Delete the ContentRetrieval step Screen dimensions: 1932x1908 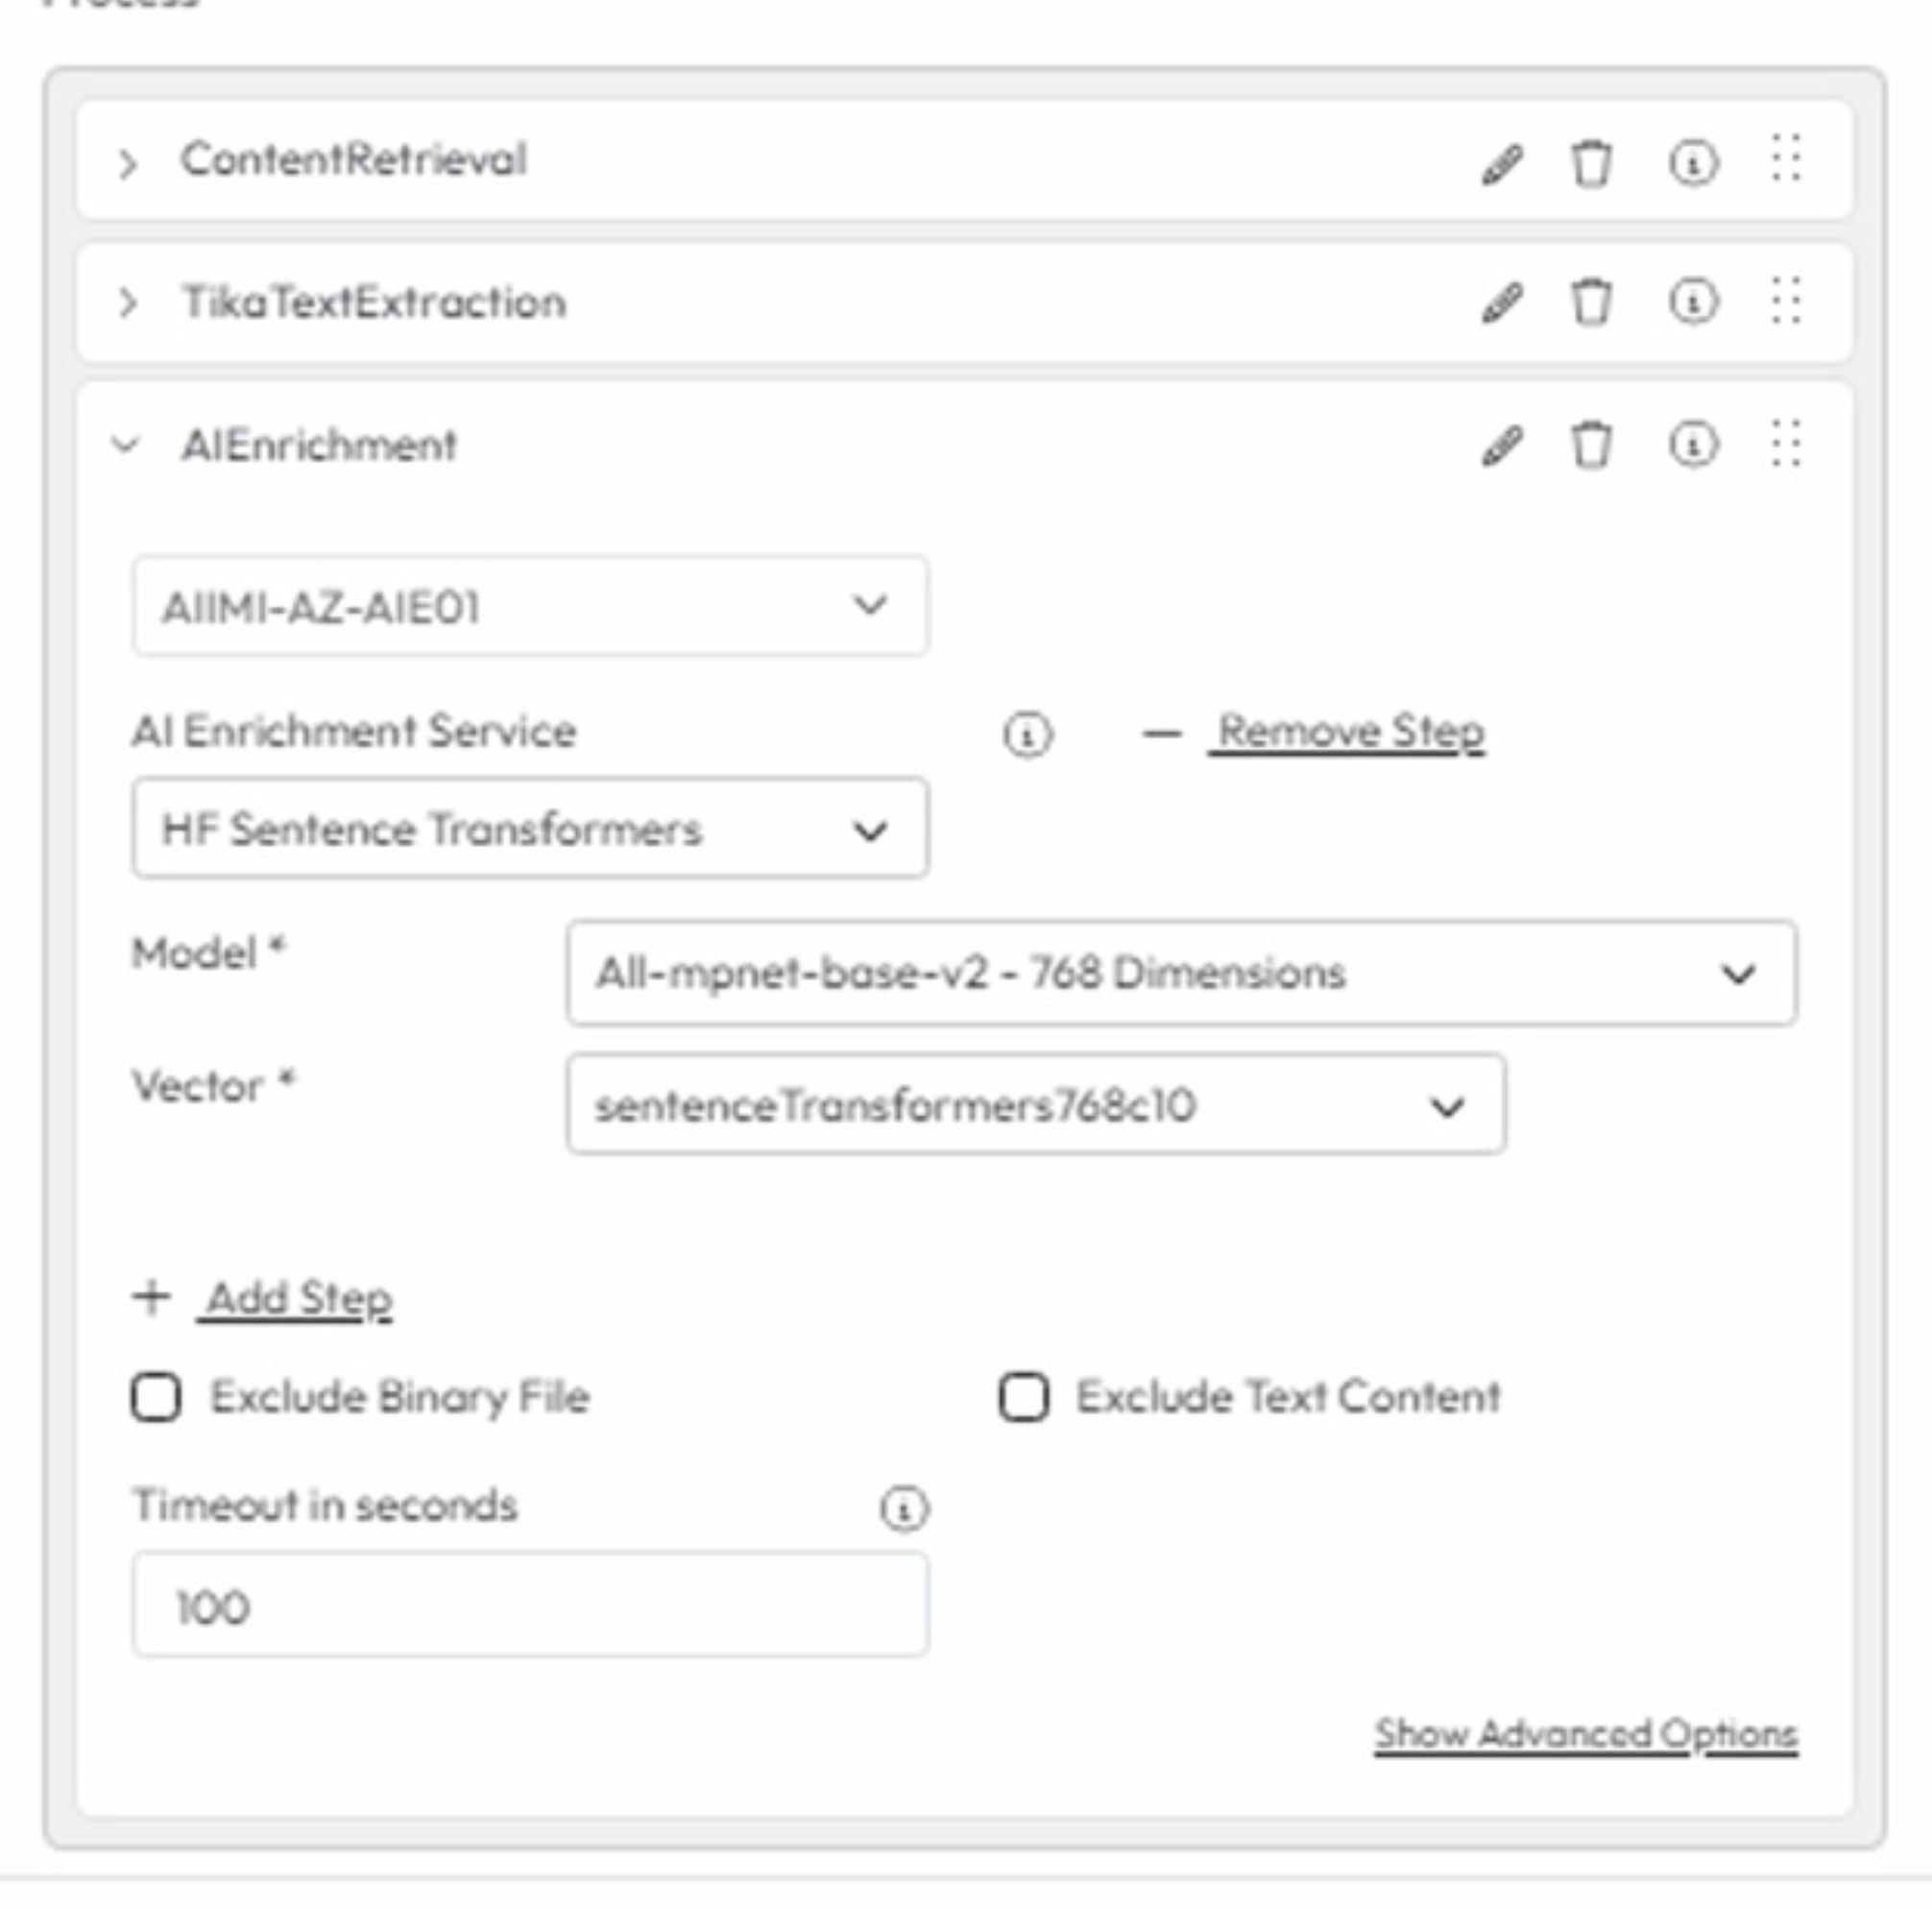[x=1591, y=164]
